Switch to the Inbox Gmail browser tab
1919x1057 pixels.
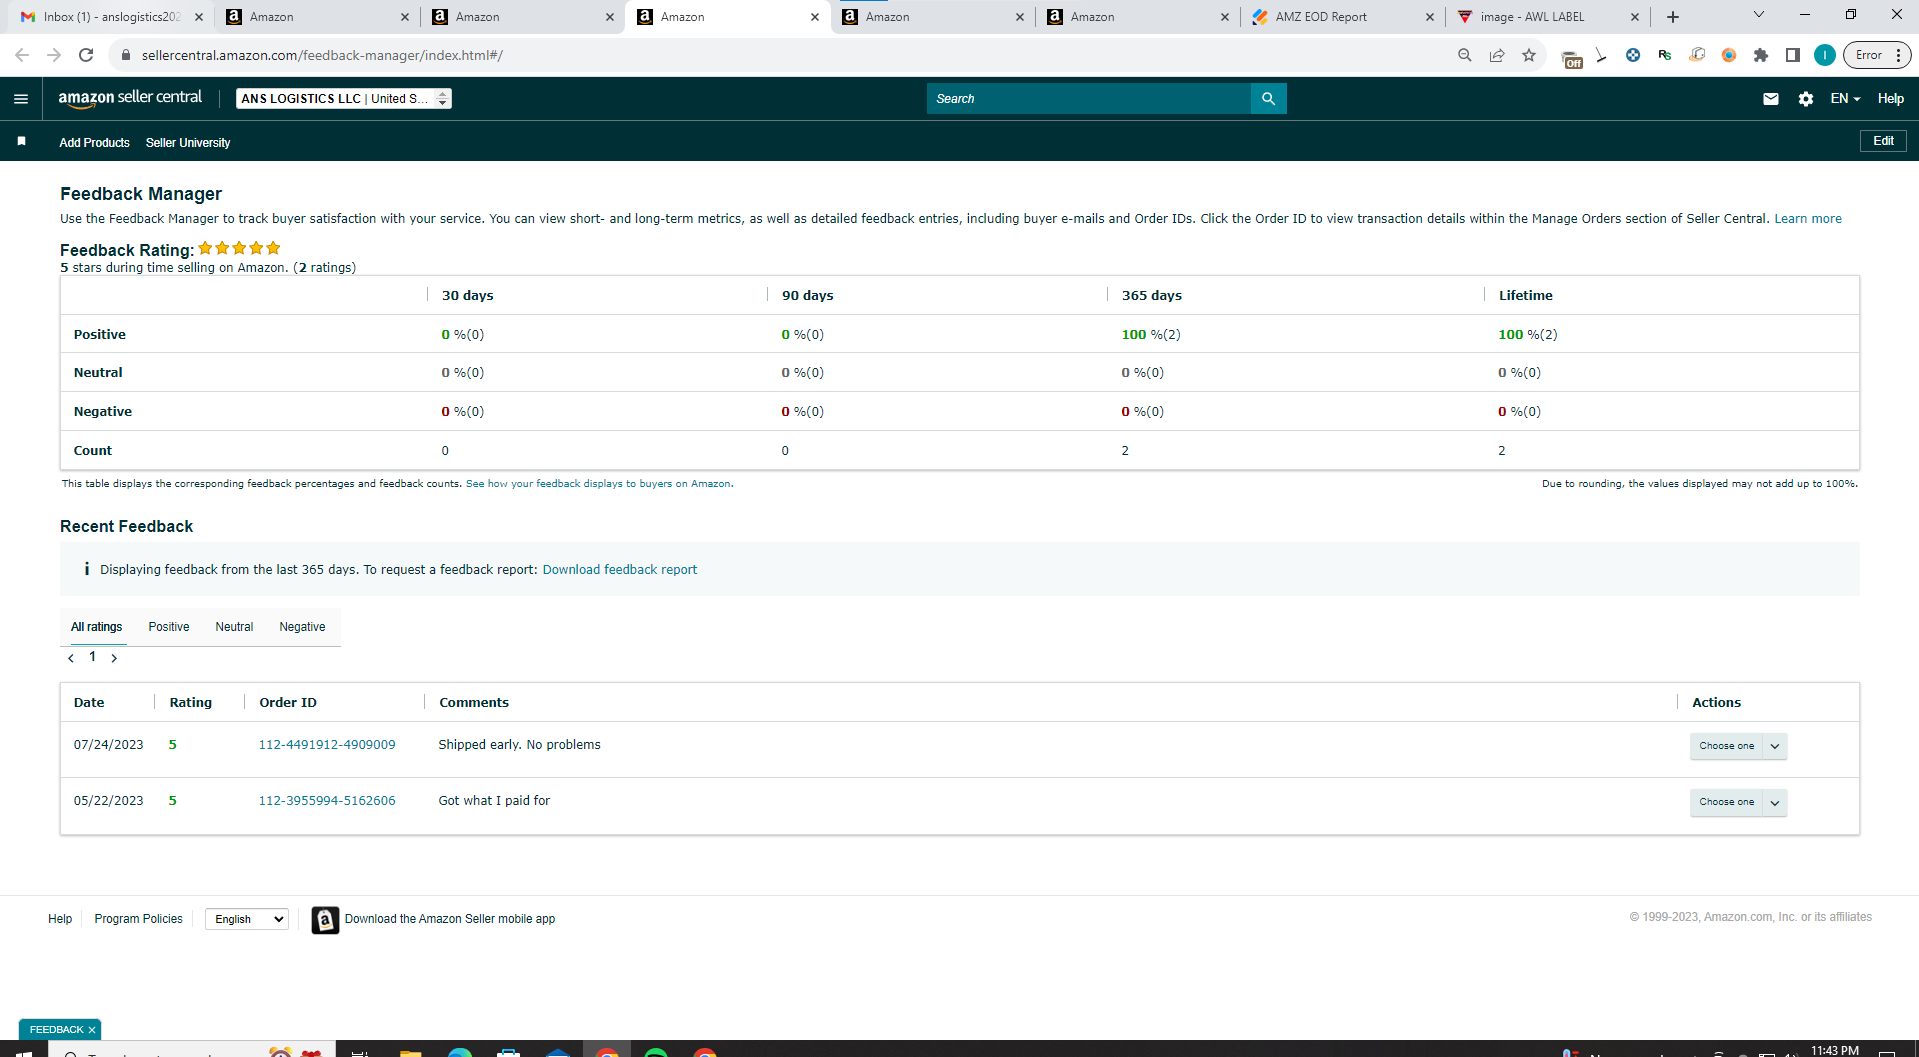pyautogui.click(x=111, y=17)
